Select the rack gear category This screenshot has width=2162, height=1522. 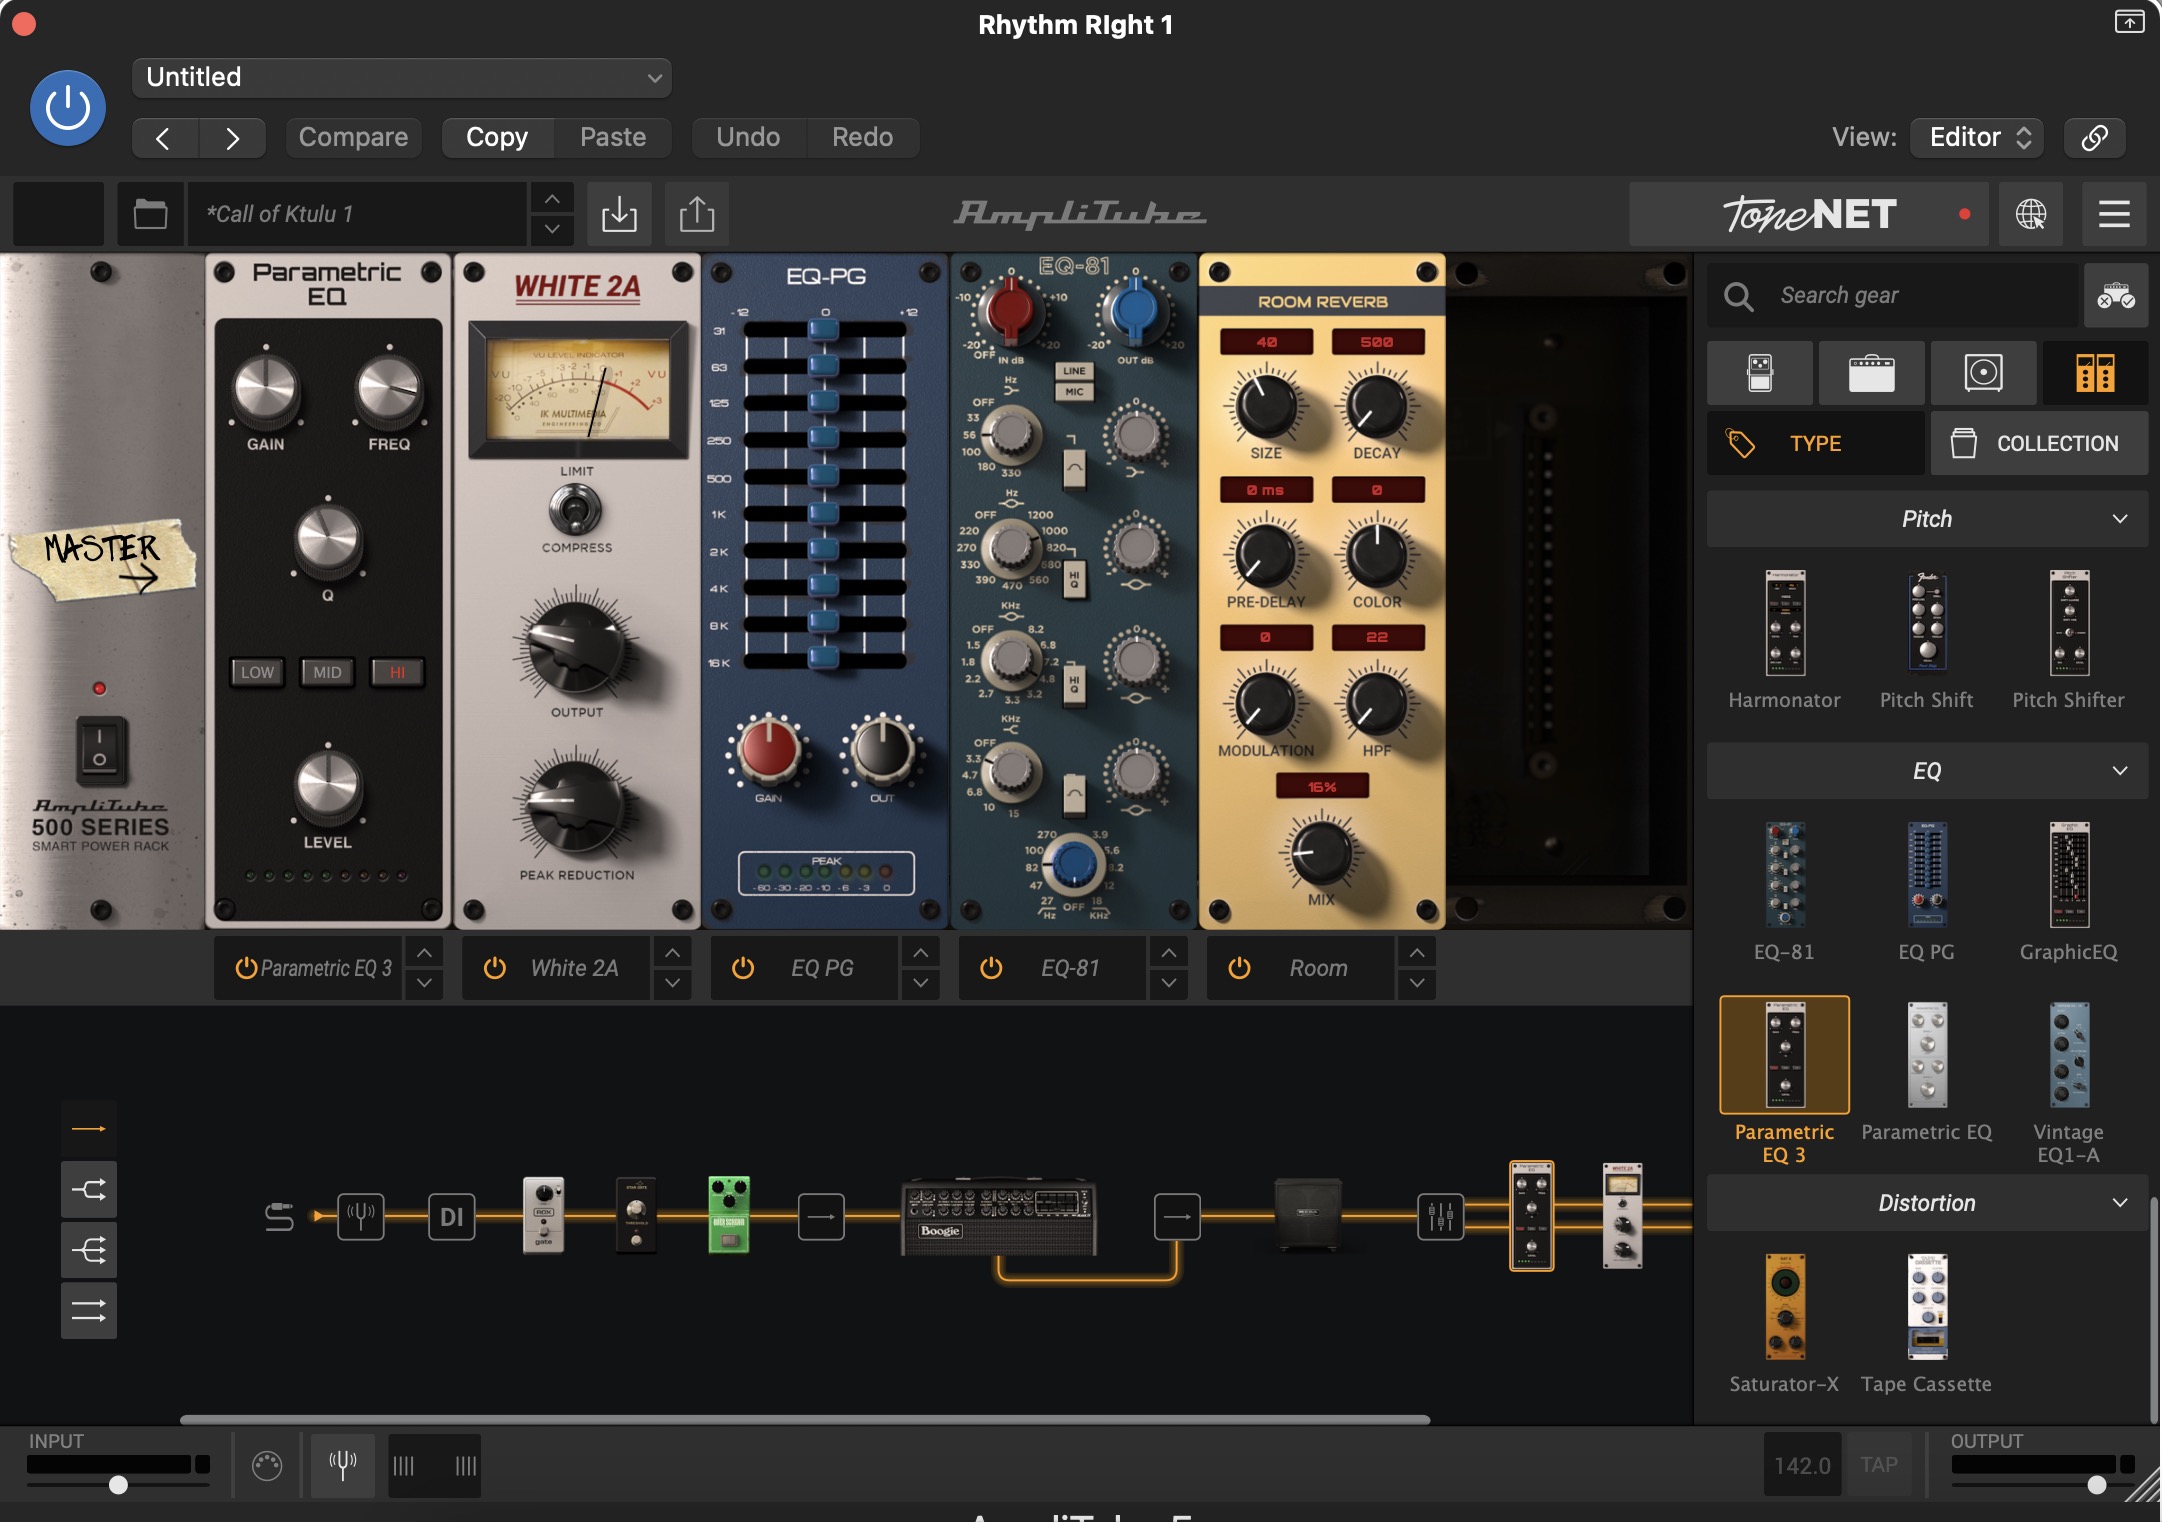[x=2095, y=373]
